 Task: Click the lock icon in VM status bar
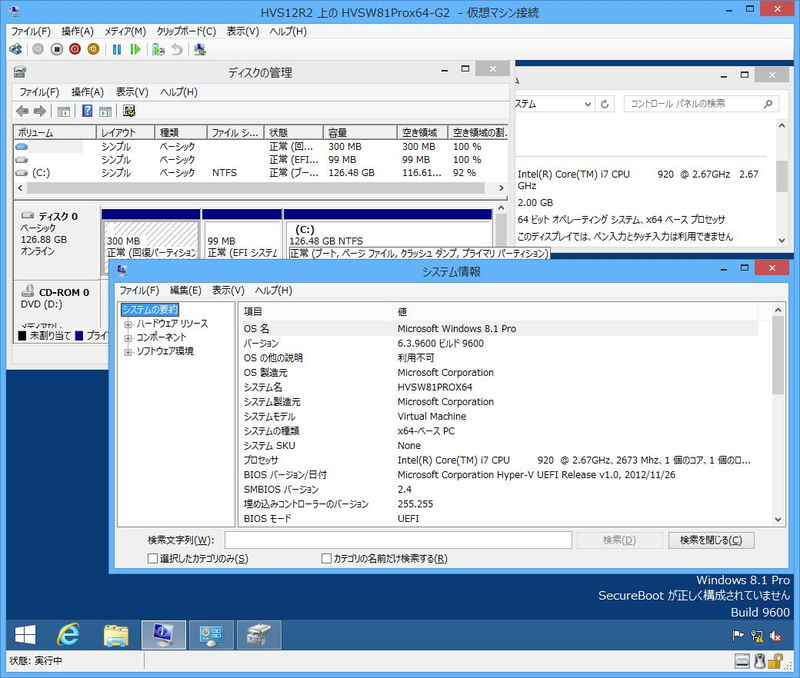point(776,661)
